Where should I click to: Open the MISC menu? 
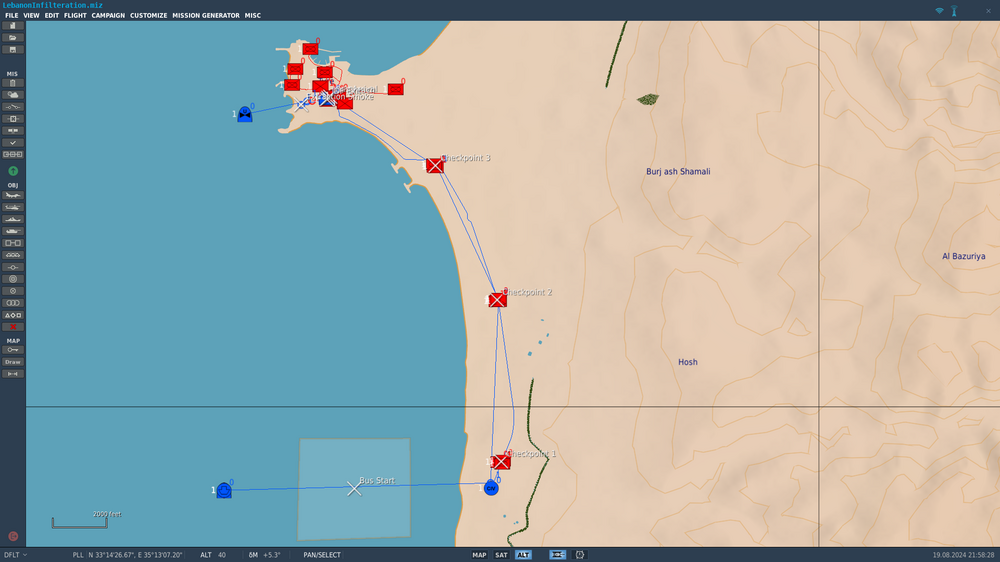pyautogui.click(x=253, y=15)
